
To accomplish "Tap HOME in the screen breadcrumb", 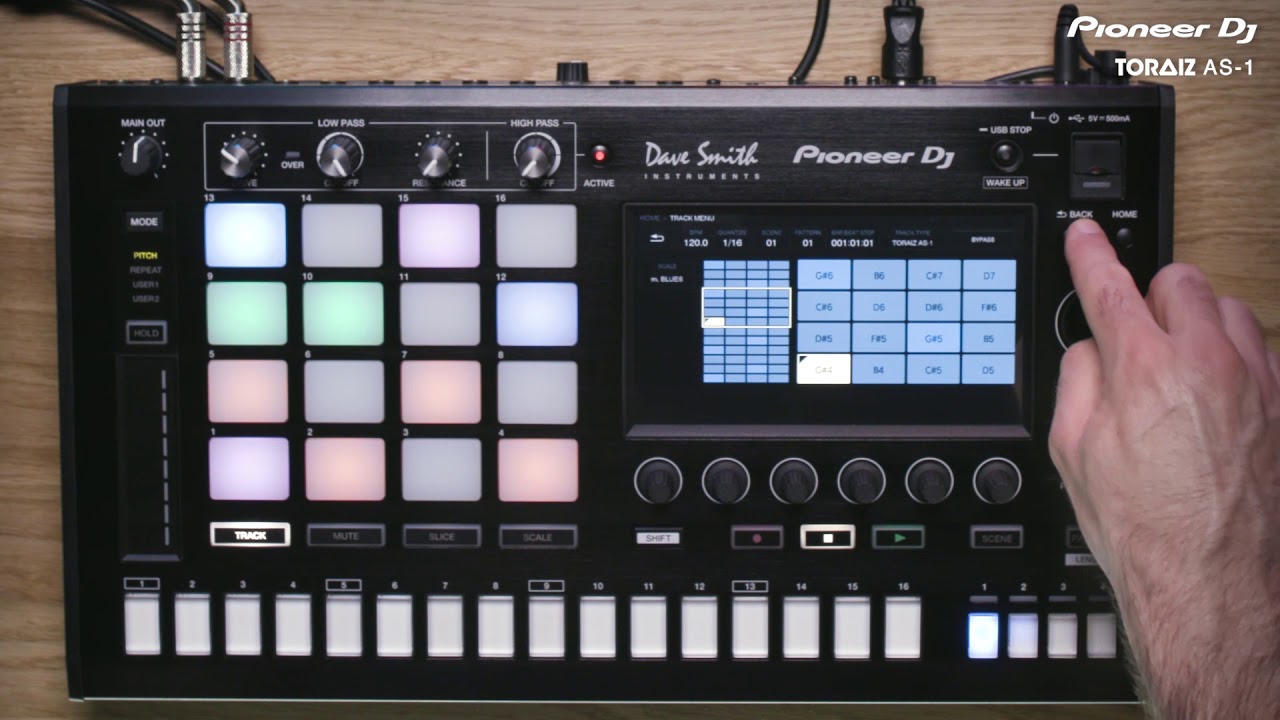I will click(x=648, y=218).
